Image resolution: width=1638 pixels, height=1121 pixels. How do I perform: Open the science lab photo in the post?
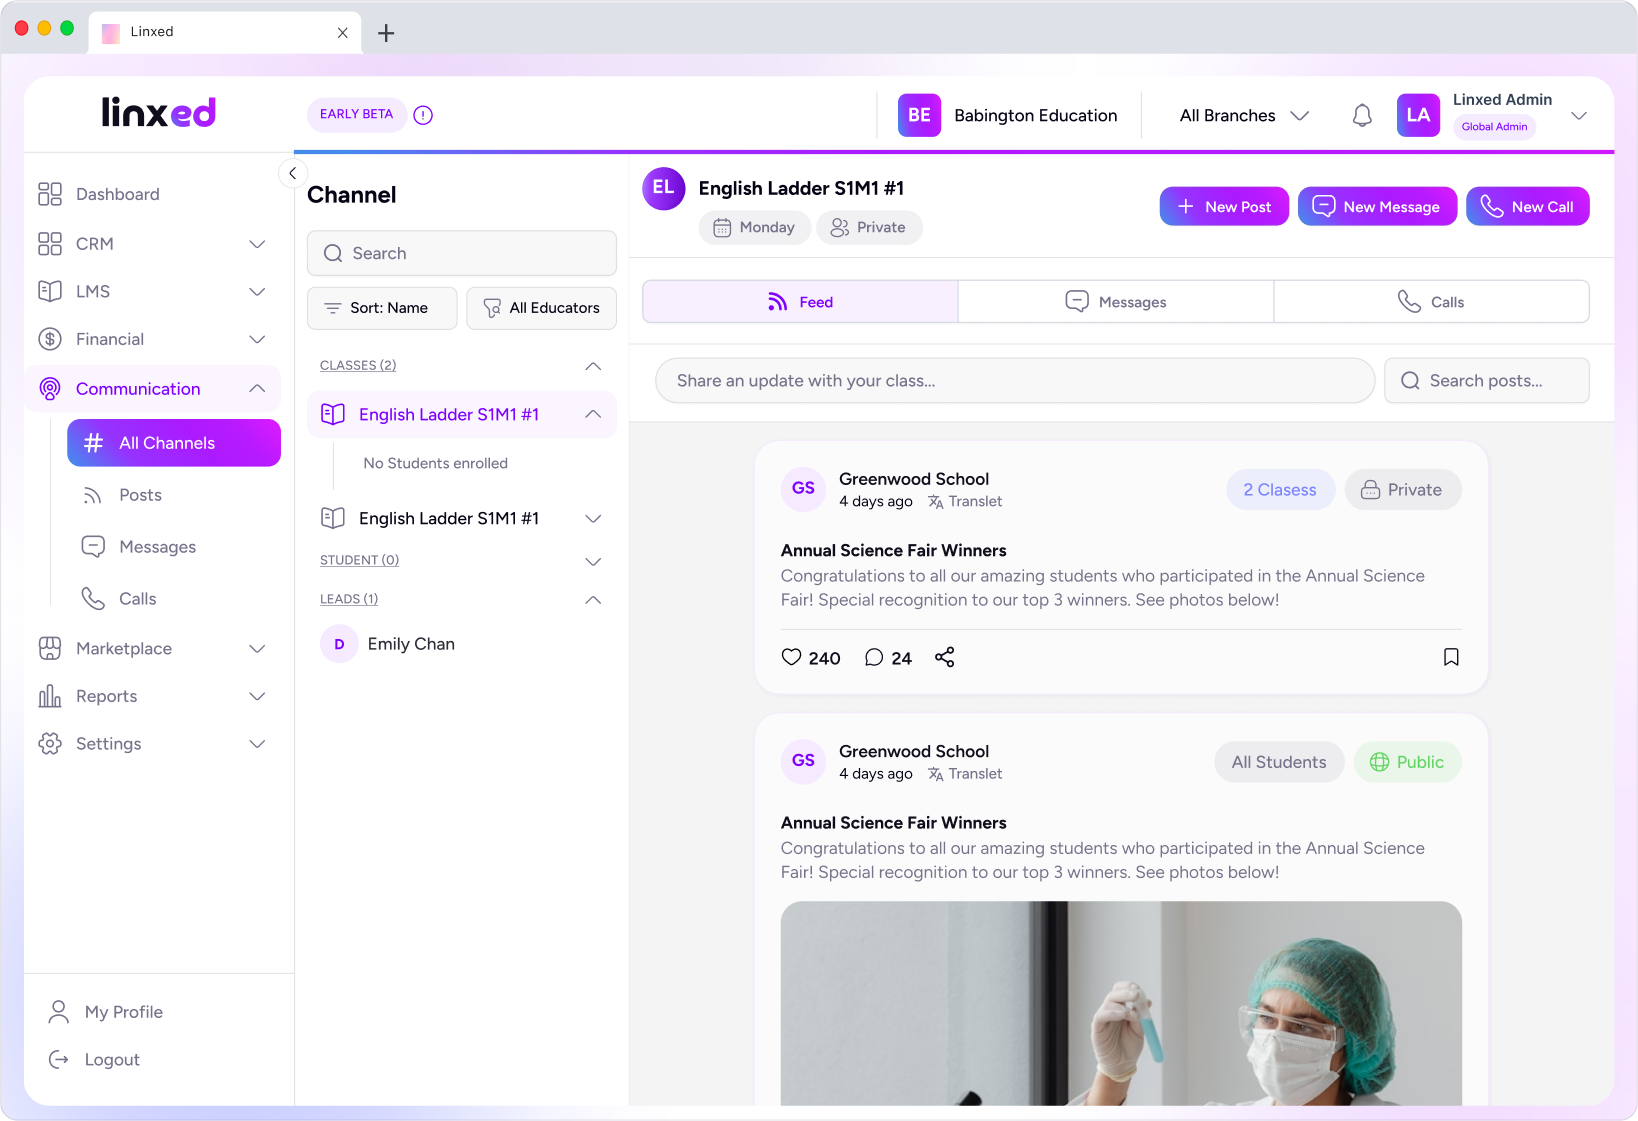tap(1121, 1003)
